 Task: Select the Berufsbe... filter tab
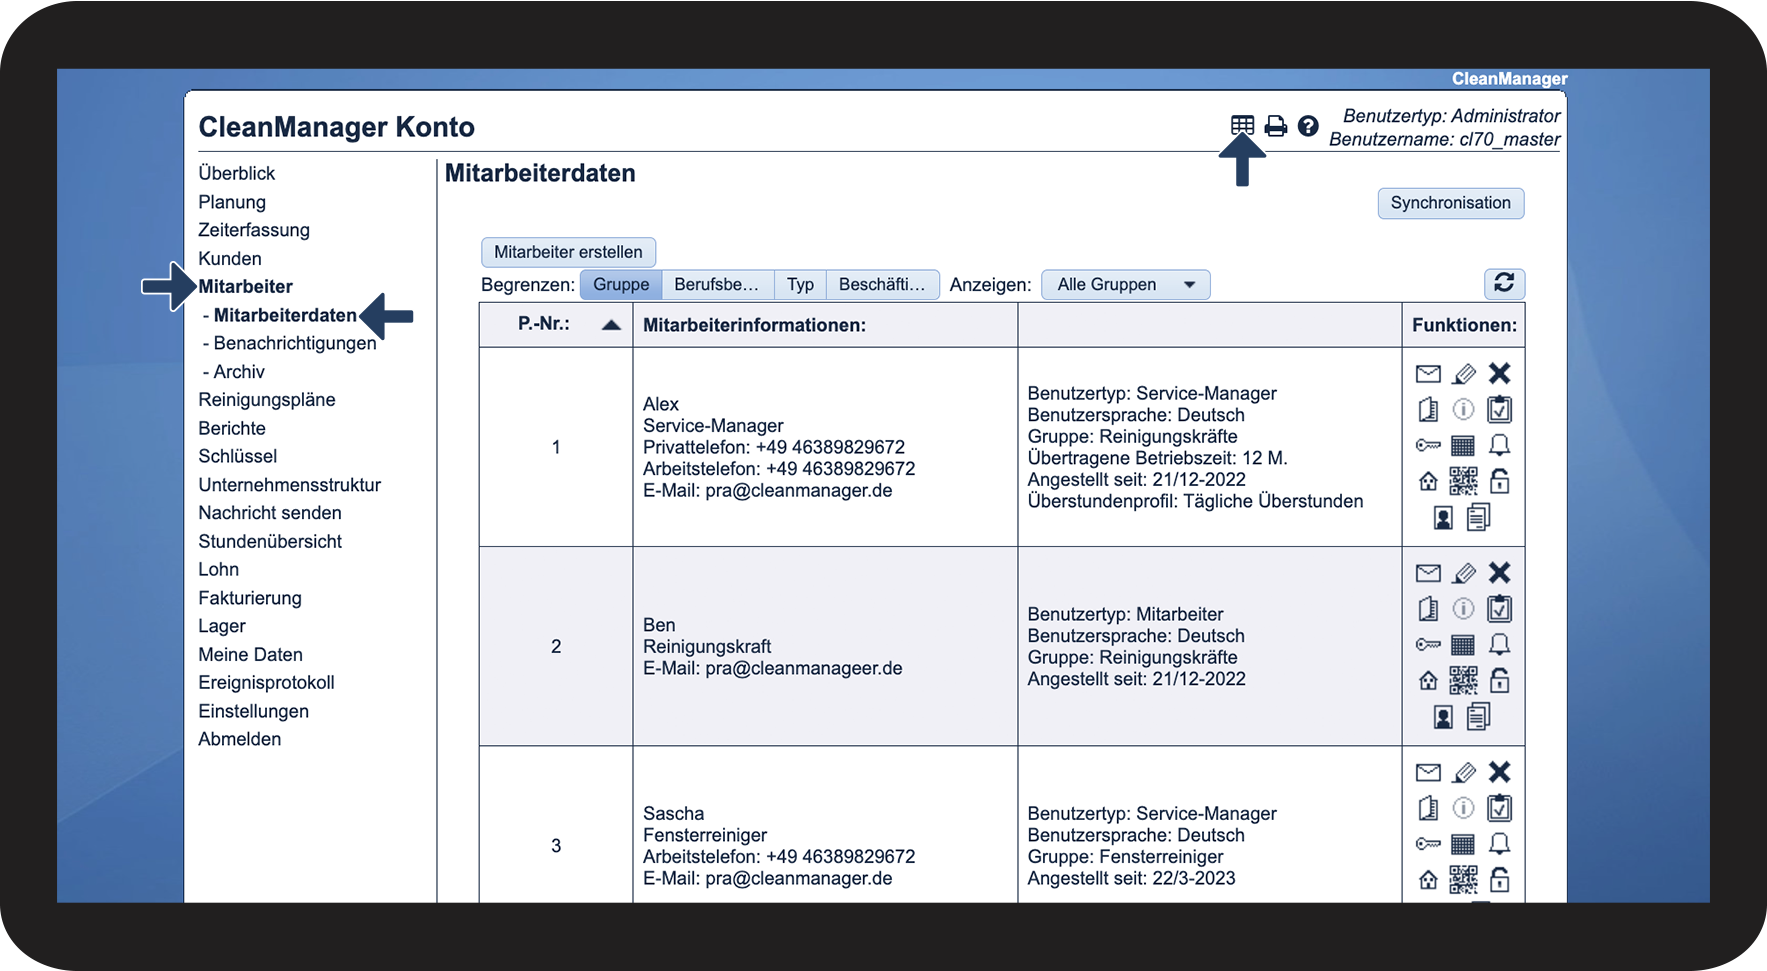pos(717,285)
